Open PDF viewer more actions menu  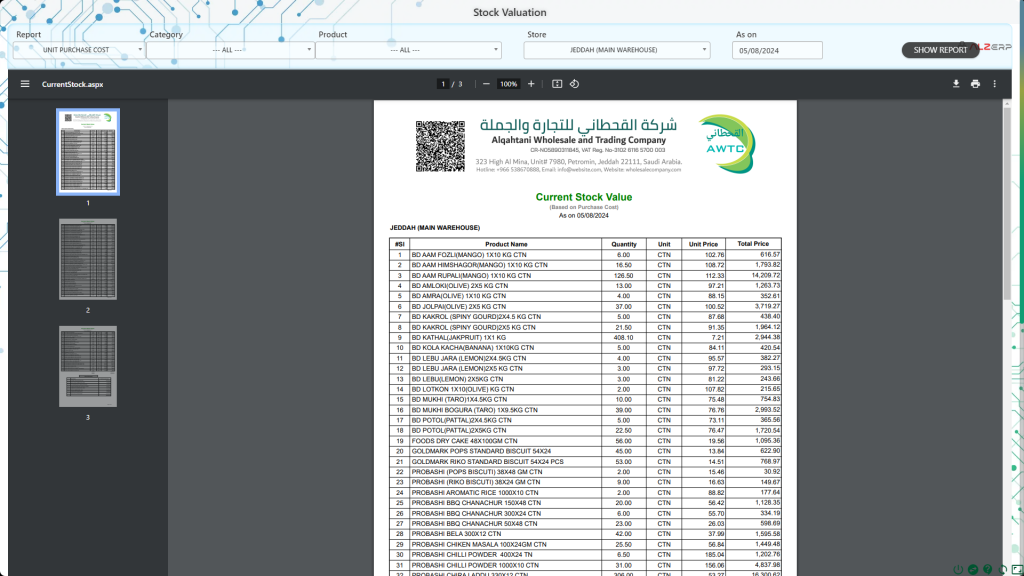coord(995,84)
